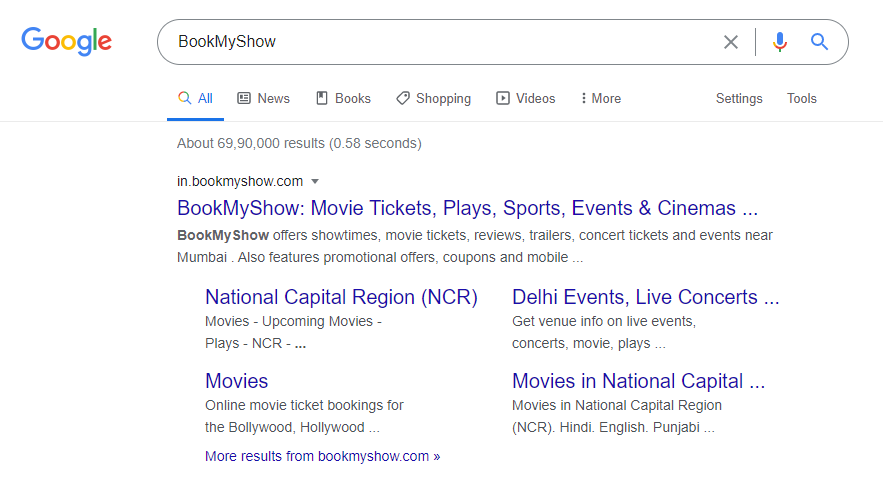Screen dimensions: 883x480
Task: Switch to the Videos tab
Action: pyautogui.click(x=526, y=99)
